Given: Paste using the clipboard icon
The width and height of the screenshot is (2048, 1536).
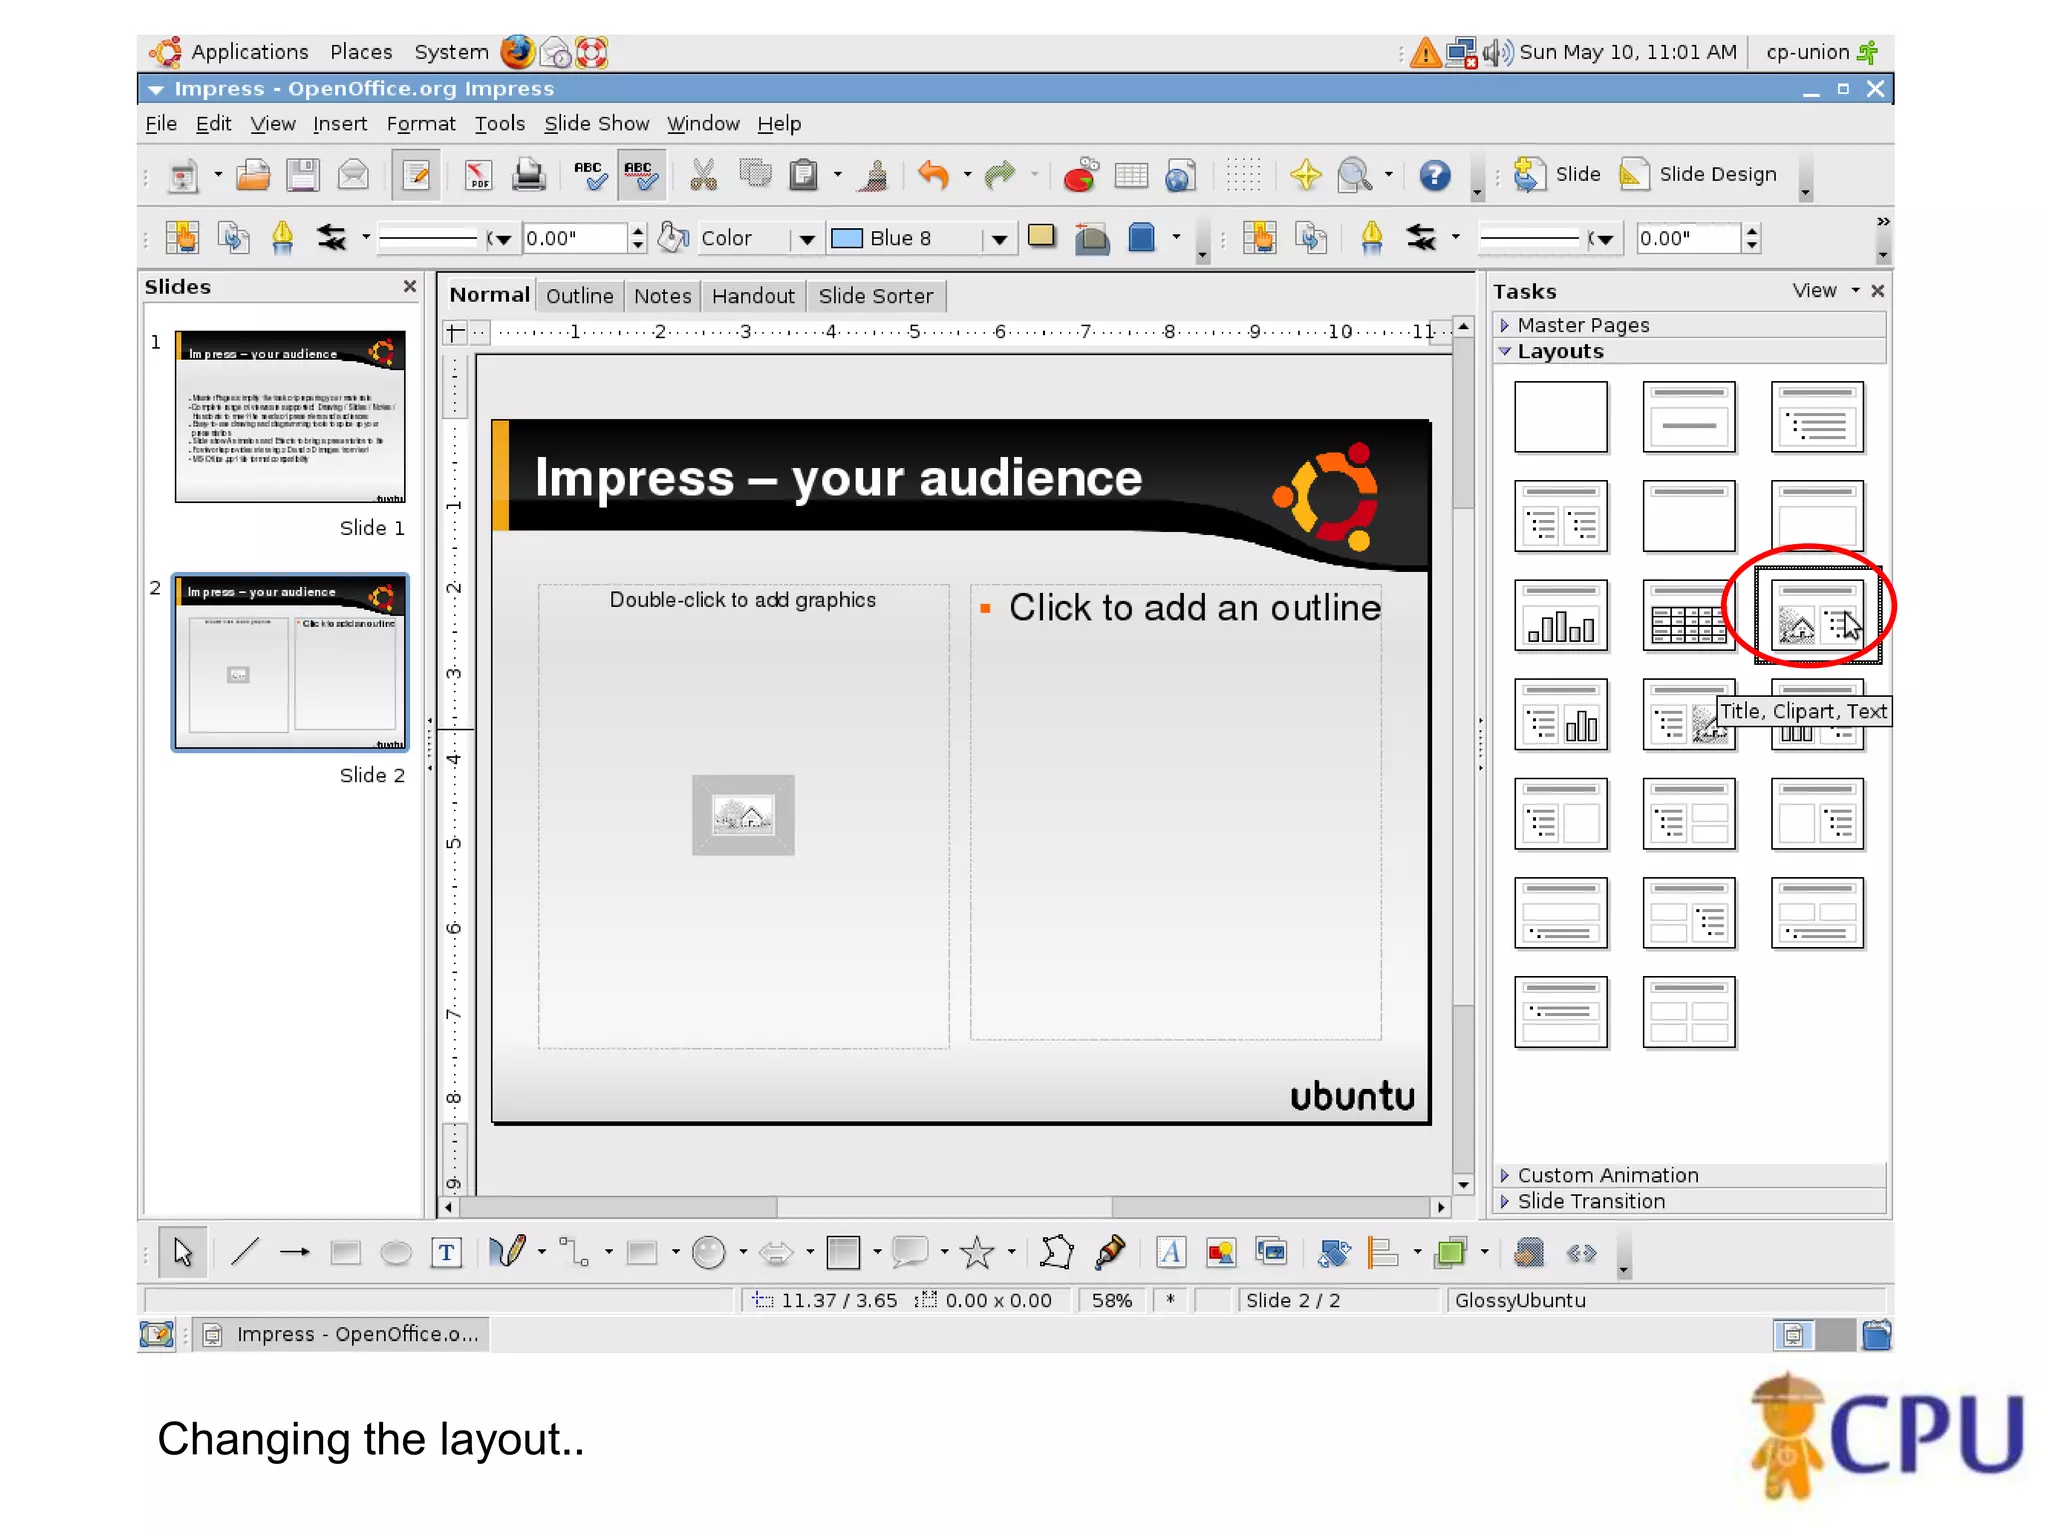Looking at the screenshot, I should (803, 176).
